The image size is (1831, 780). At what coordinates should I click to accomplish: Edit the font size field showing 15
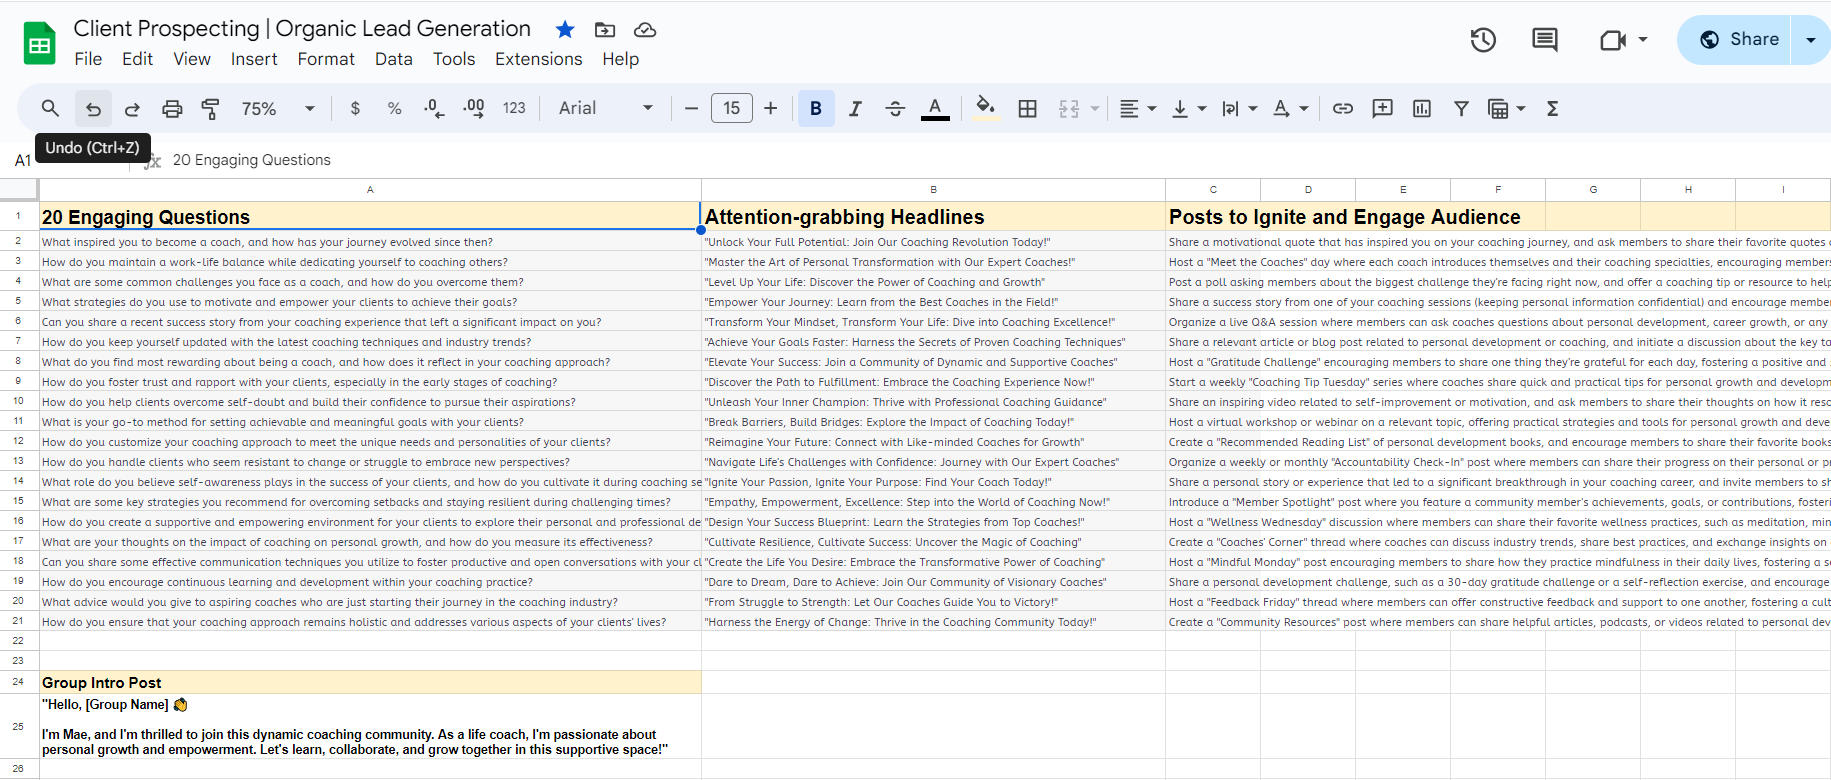tap(731, 108)
